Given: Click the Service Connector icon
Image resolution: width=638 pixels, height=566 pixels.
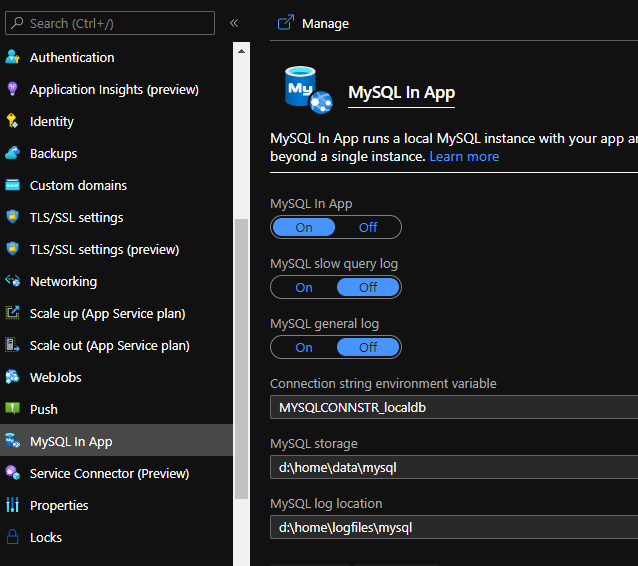Looking at the screenshot, I should click(x=13, y=473).
